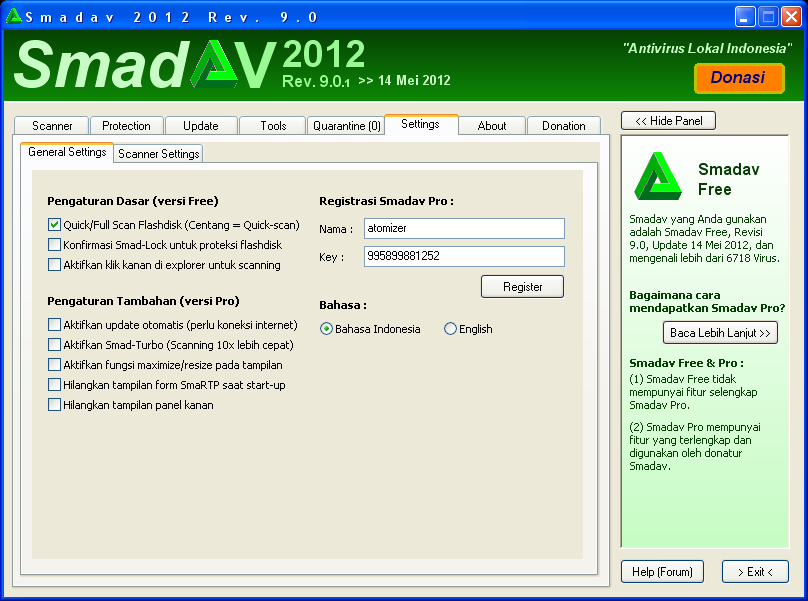Image resolution: width=808 pixels, height=601 pixels.
Task: Switch to the Donation tab
Action: 564,126
